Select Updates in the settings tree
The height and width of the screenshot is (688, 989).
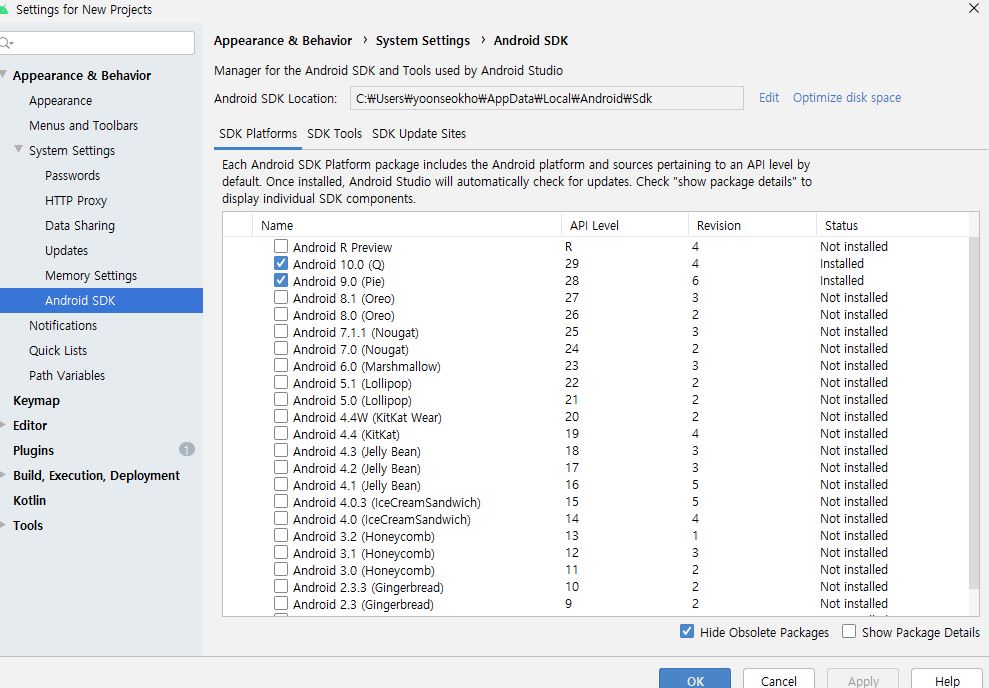click(66, 250)
